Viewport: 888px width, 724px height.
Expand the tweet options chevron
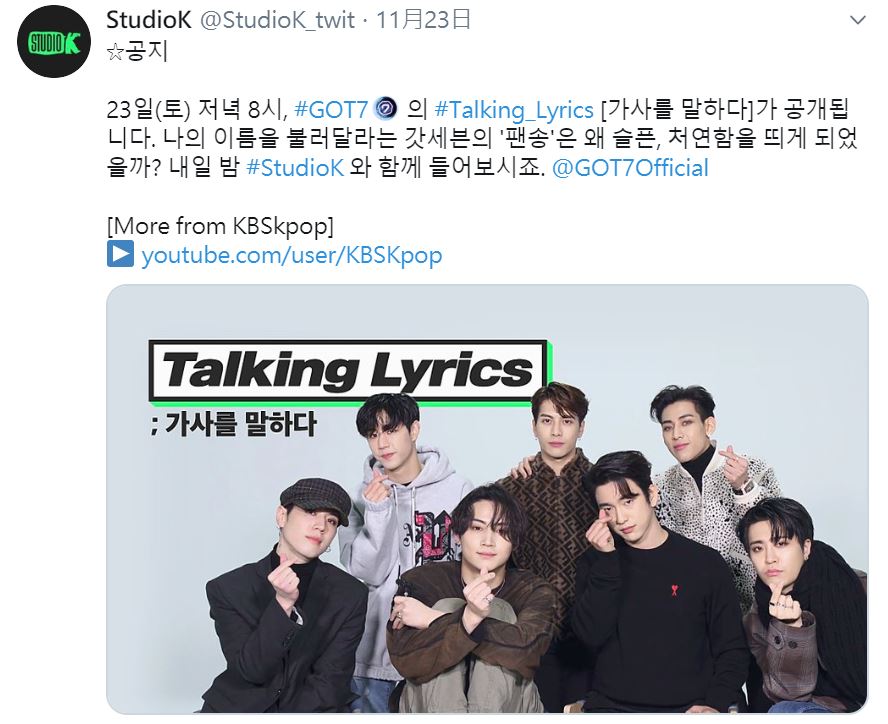tap(858, 21)
